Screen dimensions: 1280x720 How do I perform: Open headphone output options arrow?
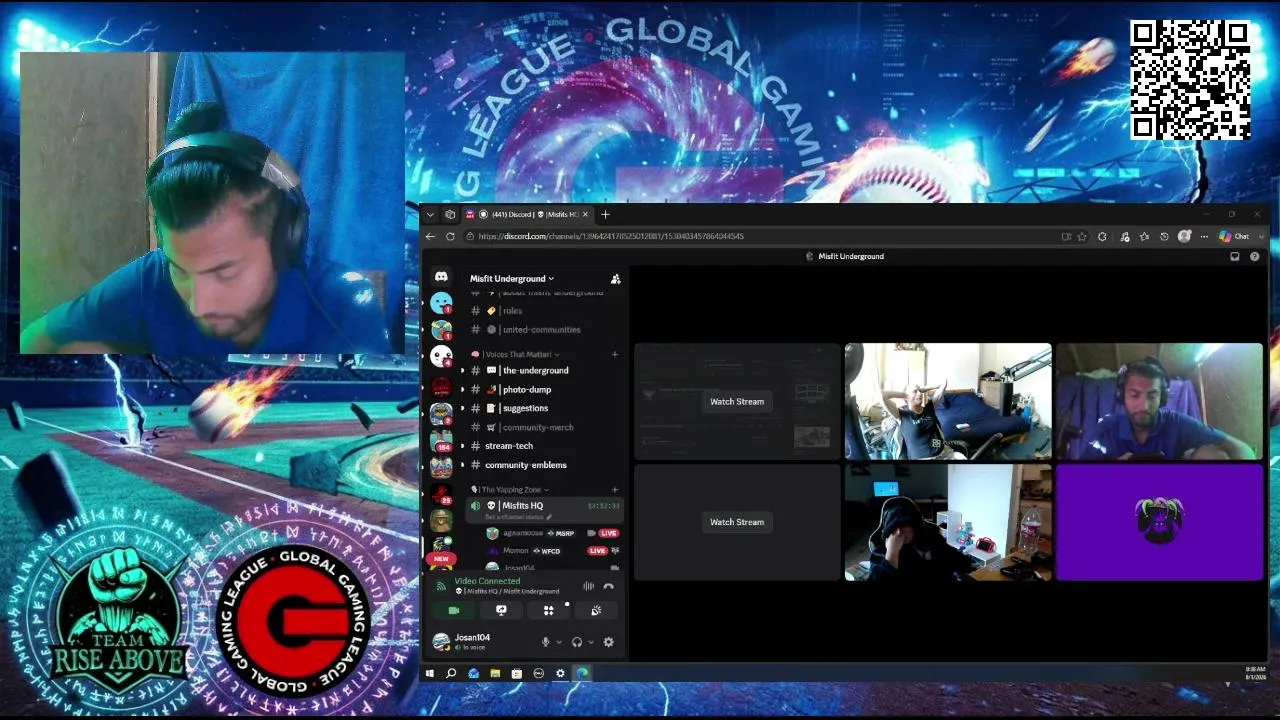[590, 642]
